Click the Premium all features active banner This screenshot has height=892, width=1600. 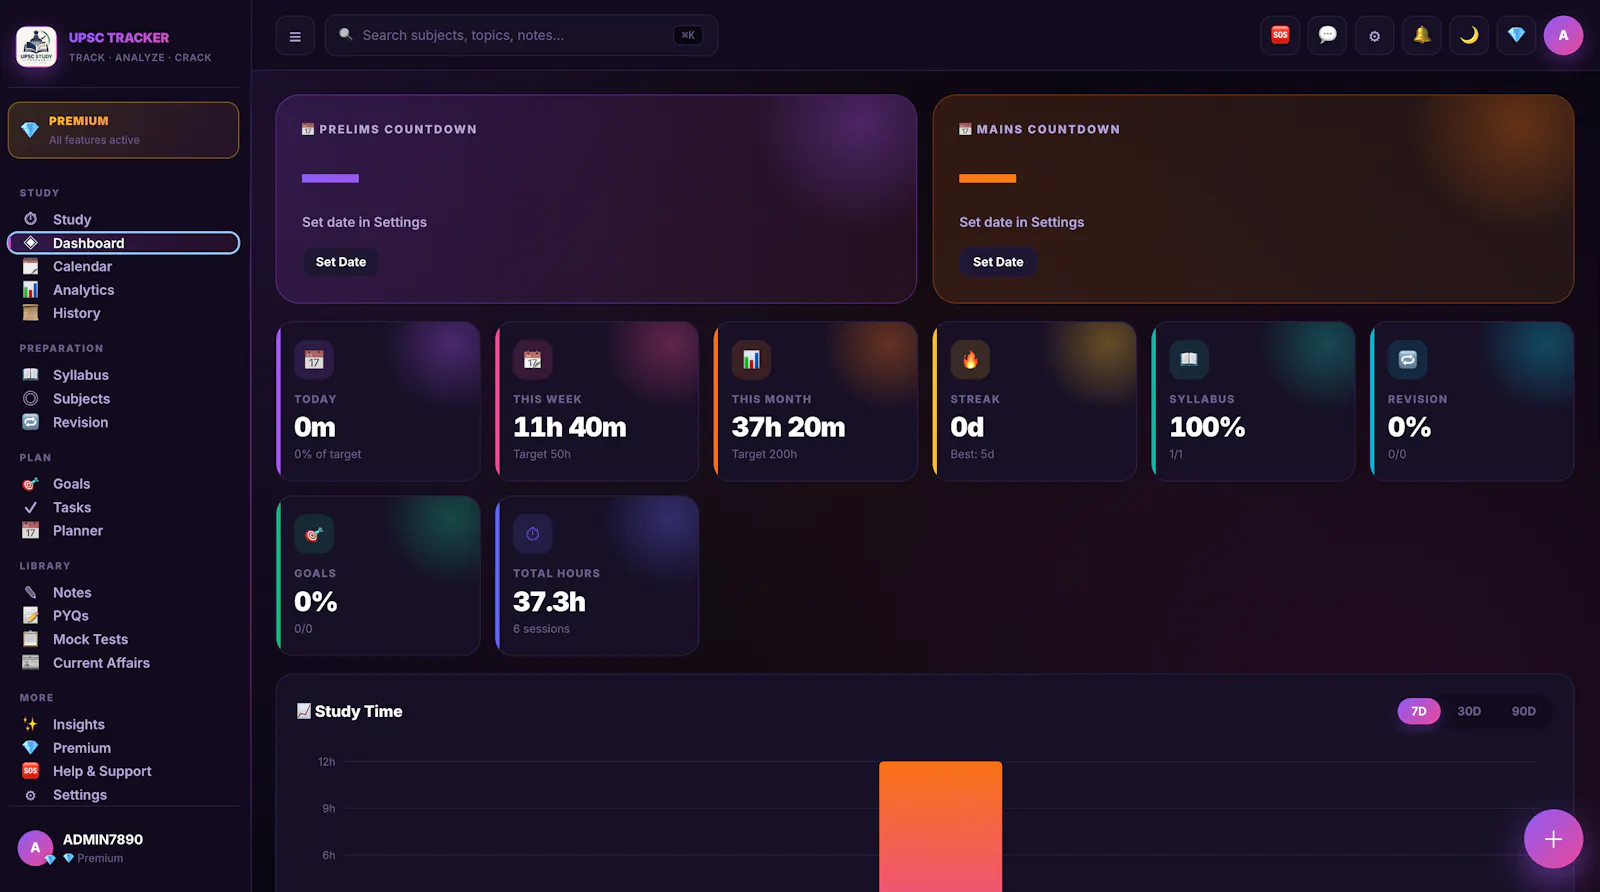coord(124,130)
